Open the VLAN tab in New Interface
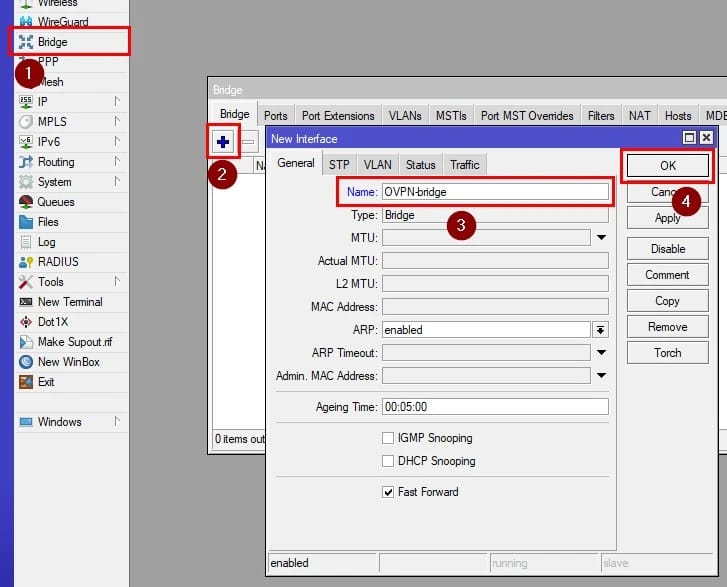The image size is (727, 587). pyautogui.click(x=377, y=165)
